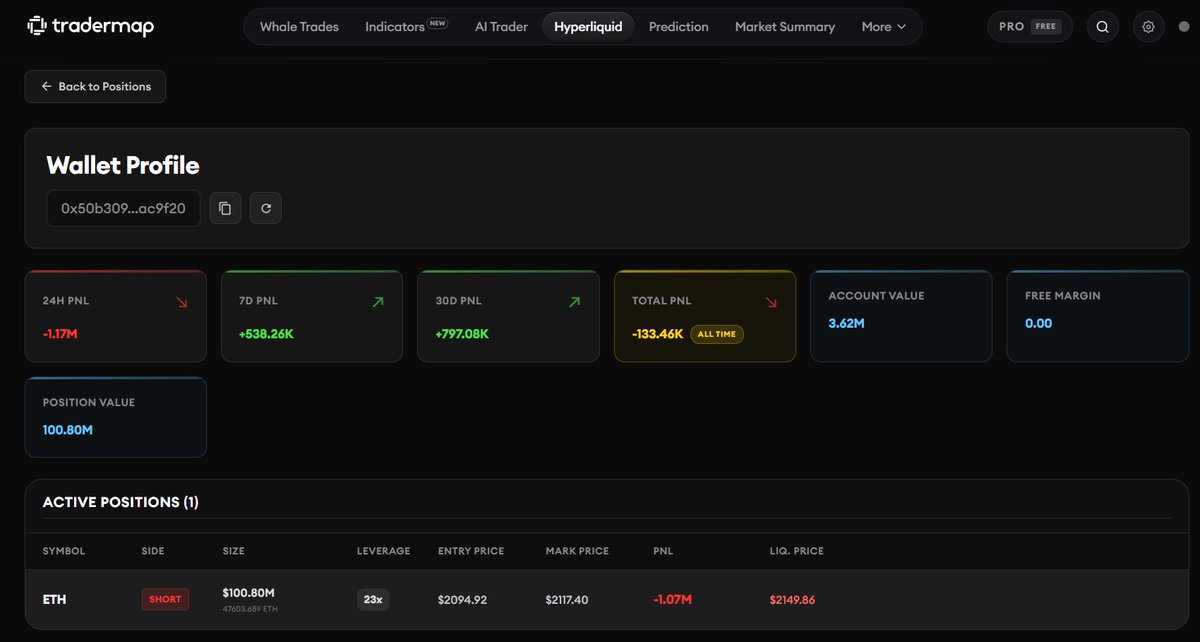This screenshot has width=1200, height=642.
Task: Click the SHORT side badge
Action: pyautogui.click(x=165, y=600)
